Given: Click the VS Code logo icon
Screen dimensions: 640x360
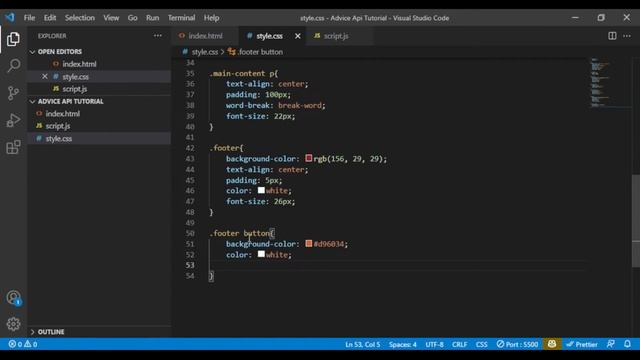Looking at the screenshot, I should pos(10,18).
